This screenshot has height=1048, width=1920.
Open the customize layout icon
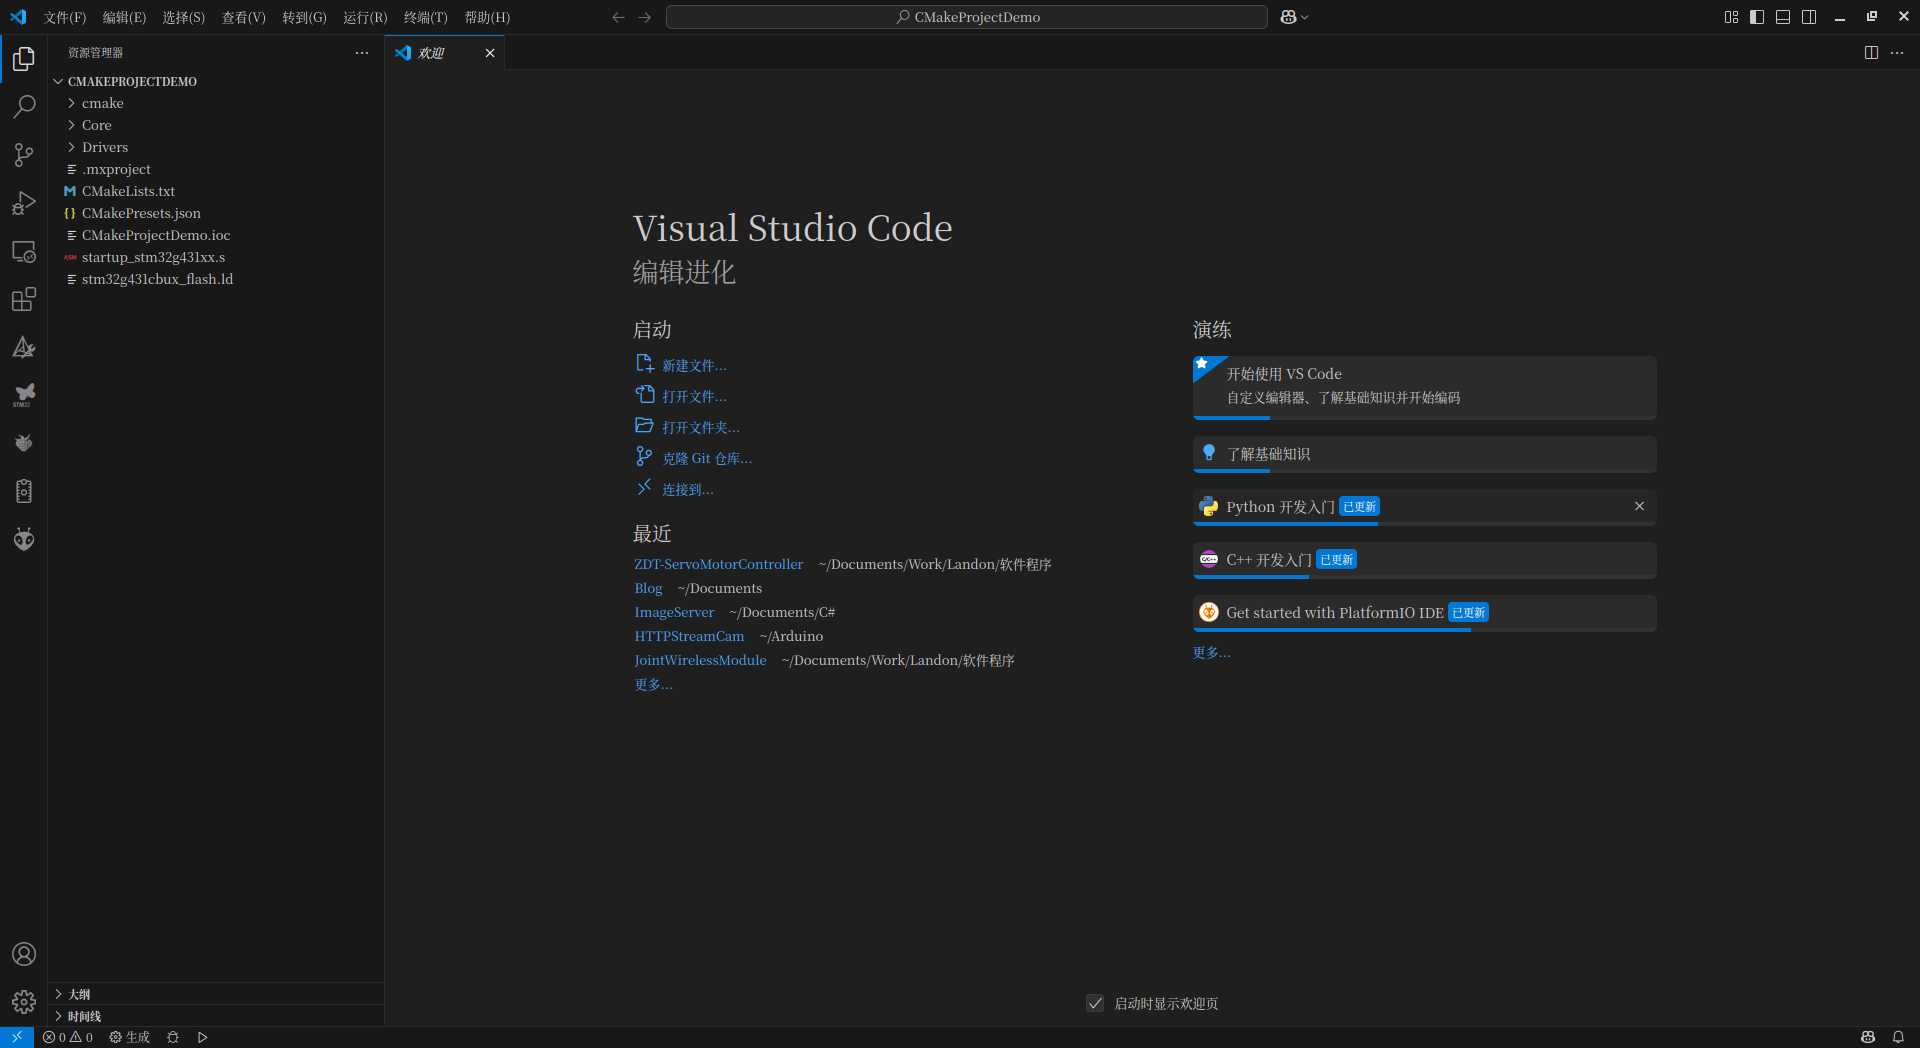coord(1731,17)
